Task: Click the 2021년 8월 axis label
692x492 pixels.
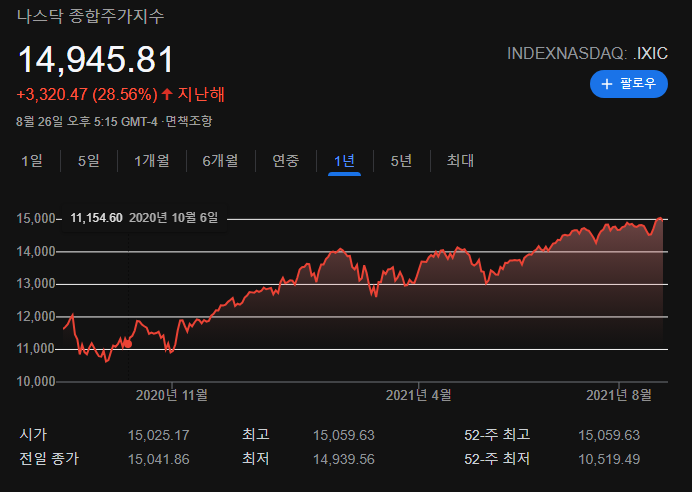Action: (619, 395)
